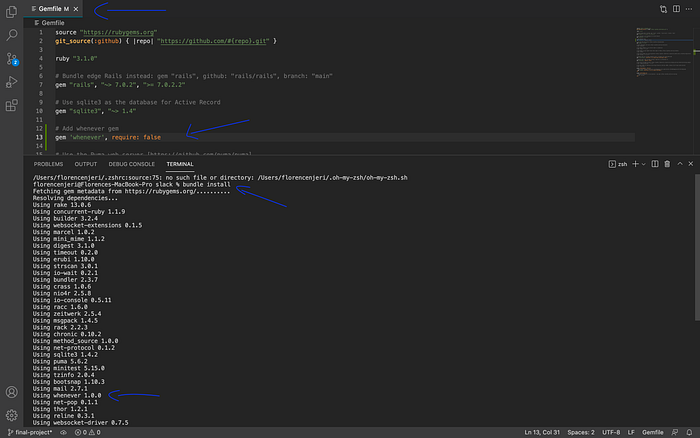The image size is (700, 438).
Task: Click the status bar icon next to final-project*
Action: [63, 432]
